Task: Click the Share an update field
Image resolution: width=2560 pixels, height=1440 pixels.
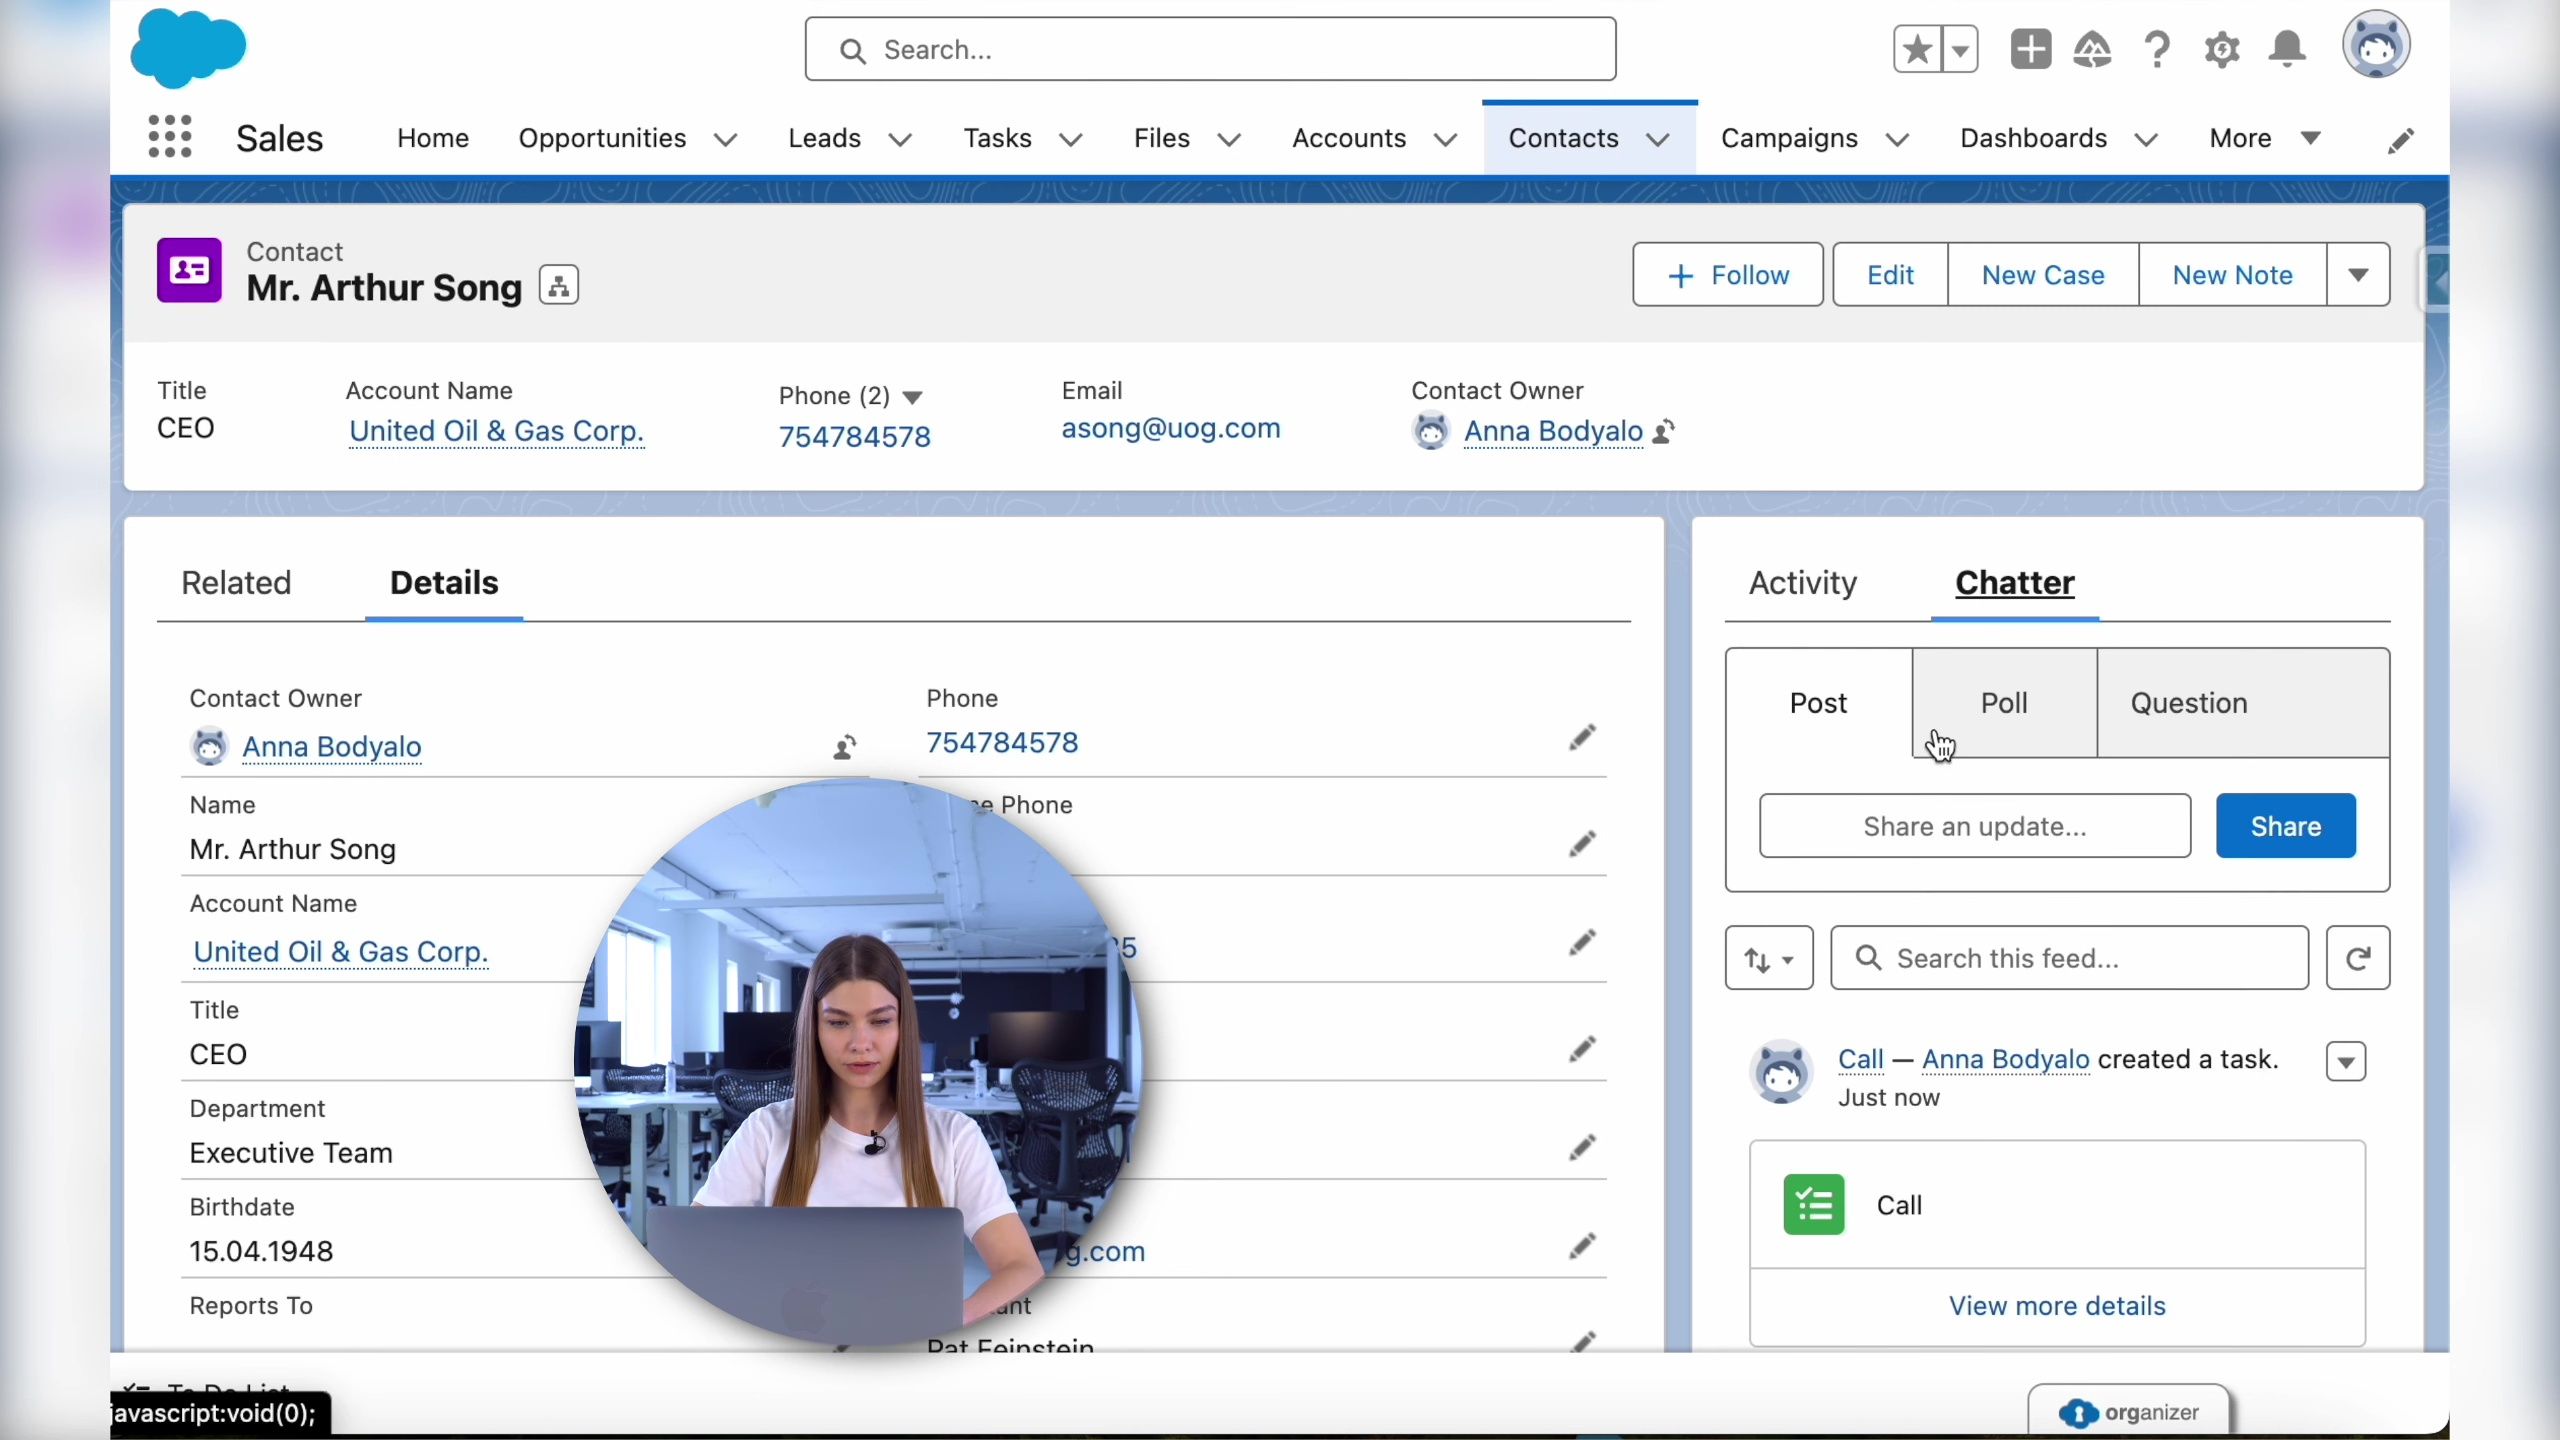Action: [x=1975, y=826]
